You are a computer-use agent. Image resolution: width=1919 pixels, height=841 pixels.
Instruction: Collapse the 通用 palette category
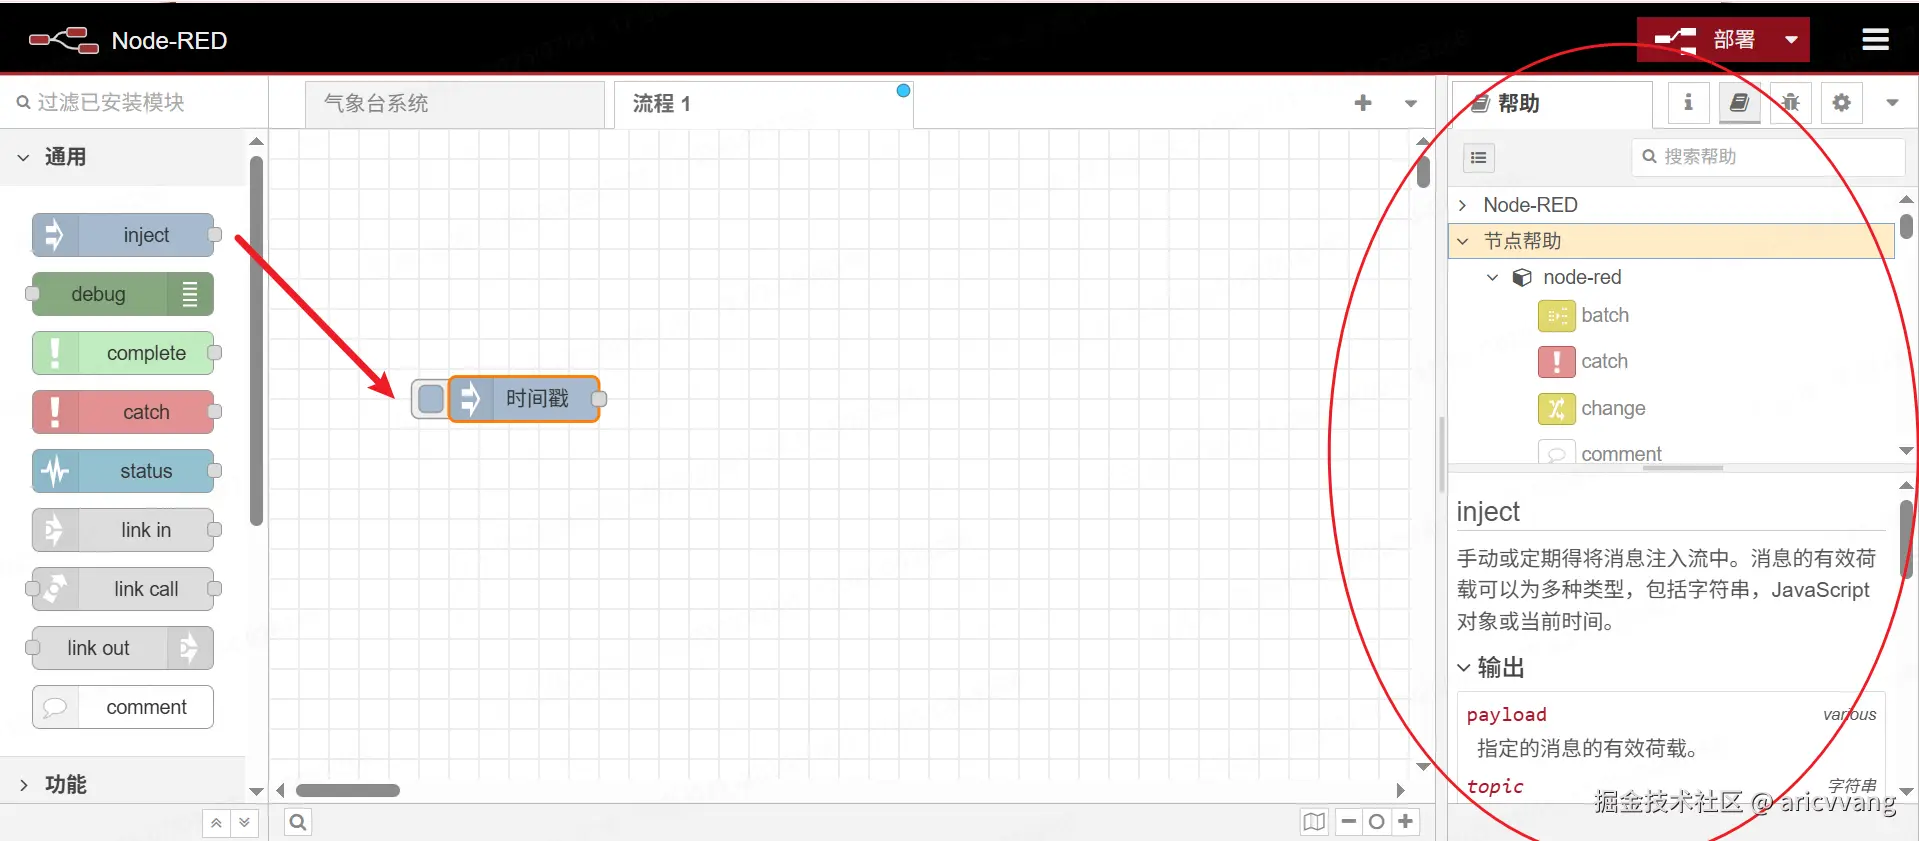point(122,157)
